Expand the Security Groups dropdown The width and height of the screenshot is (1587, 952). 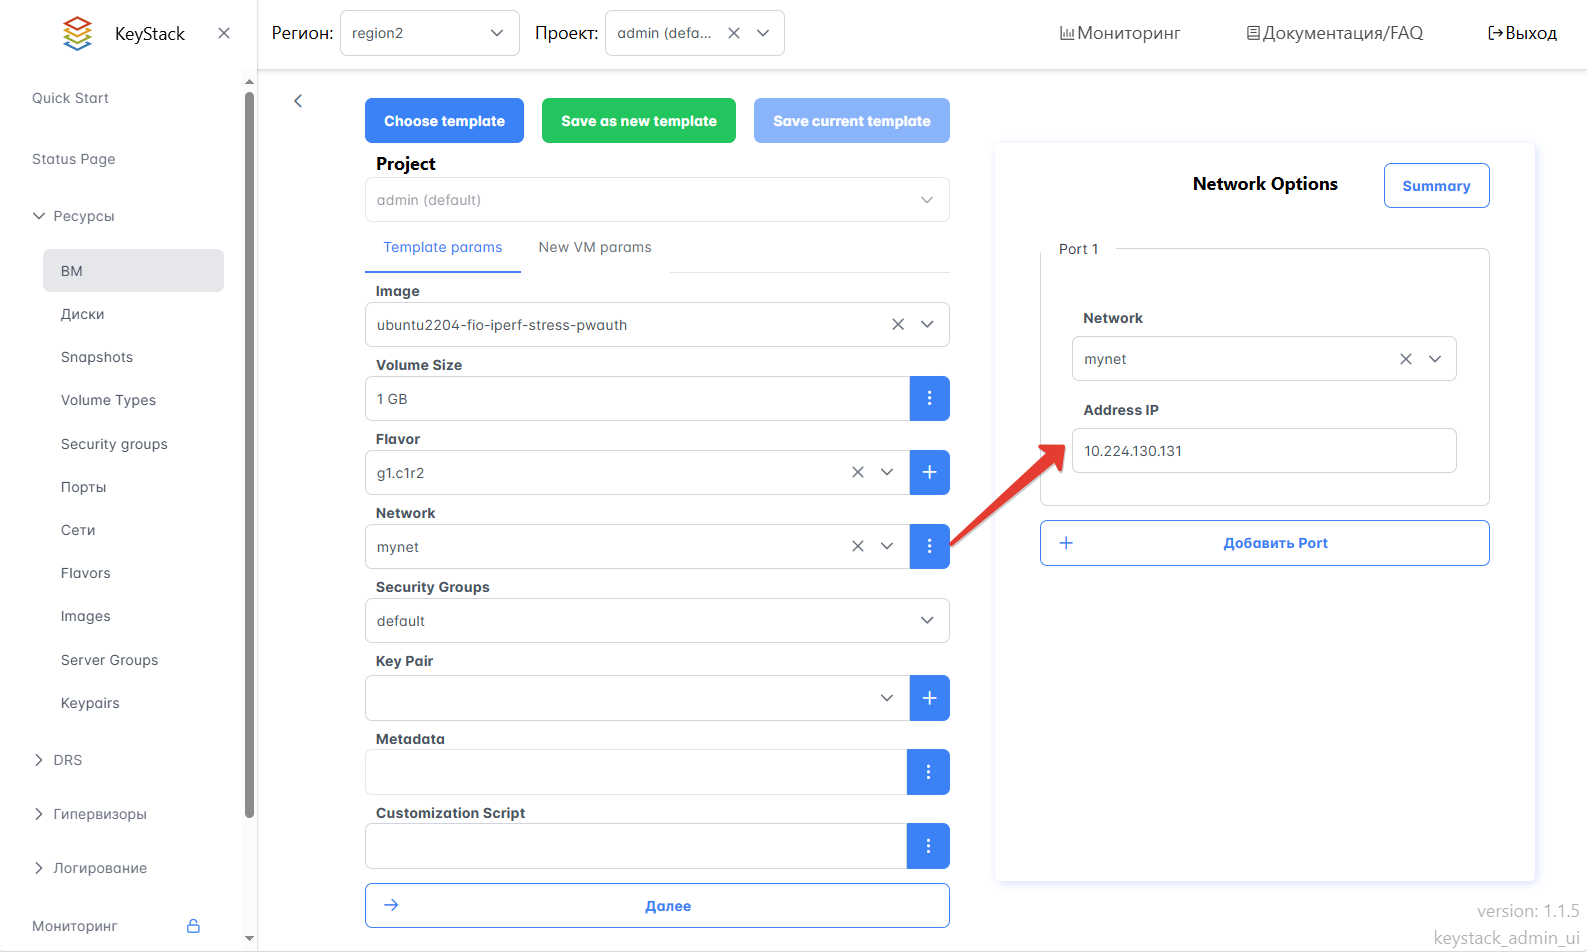(657, 621)
